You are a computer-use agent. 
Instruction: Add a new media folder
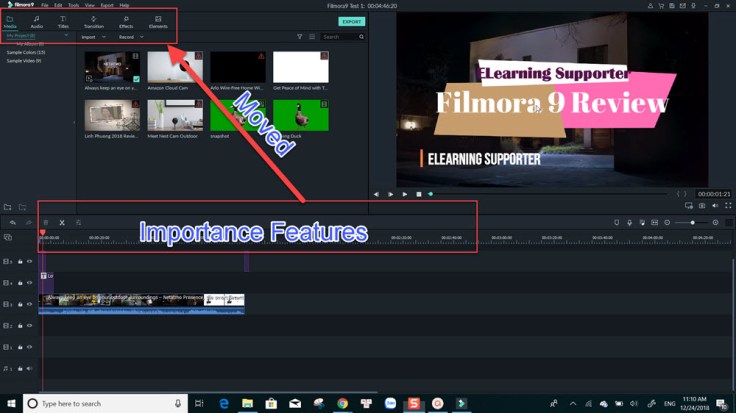pos(8,207)
